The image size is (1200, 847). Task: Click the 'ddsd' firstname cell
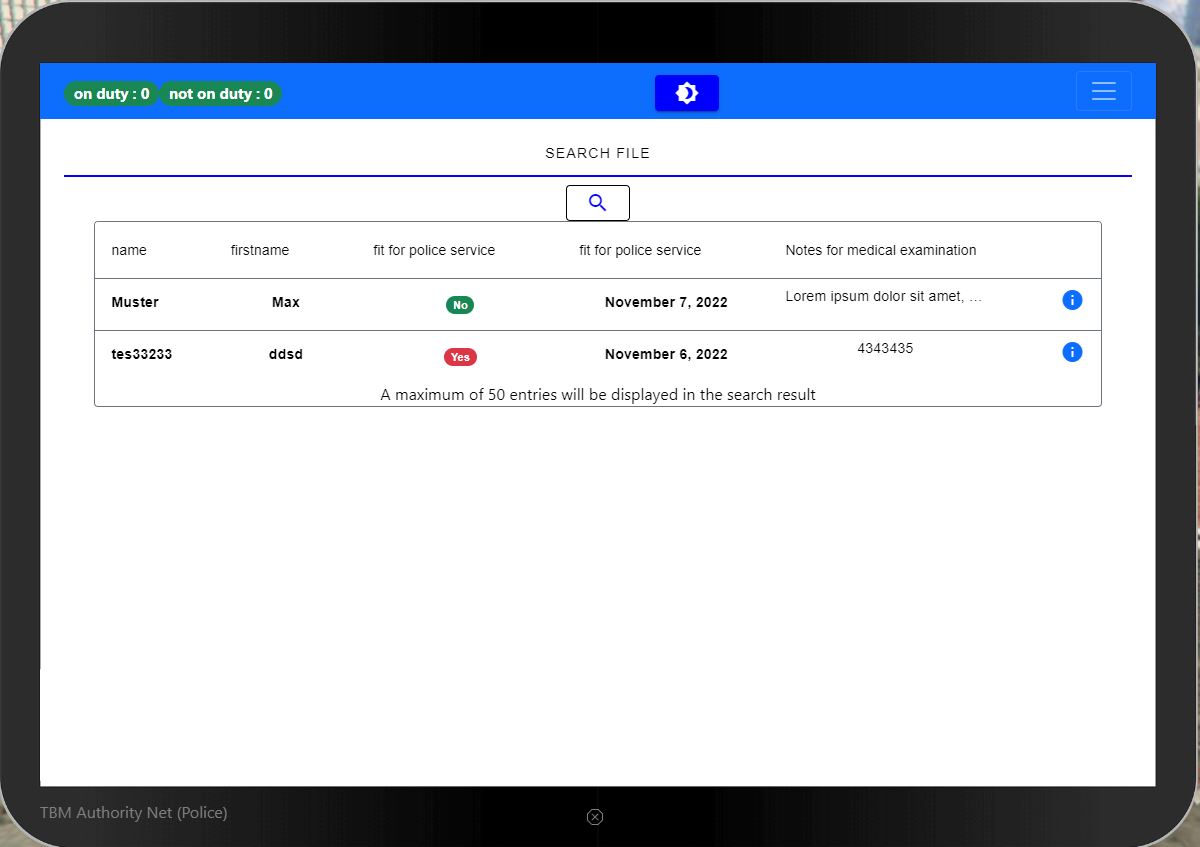(x=286, y=354)
